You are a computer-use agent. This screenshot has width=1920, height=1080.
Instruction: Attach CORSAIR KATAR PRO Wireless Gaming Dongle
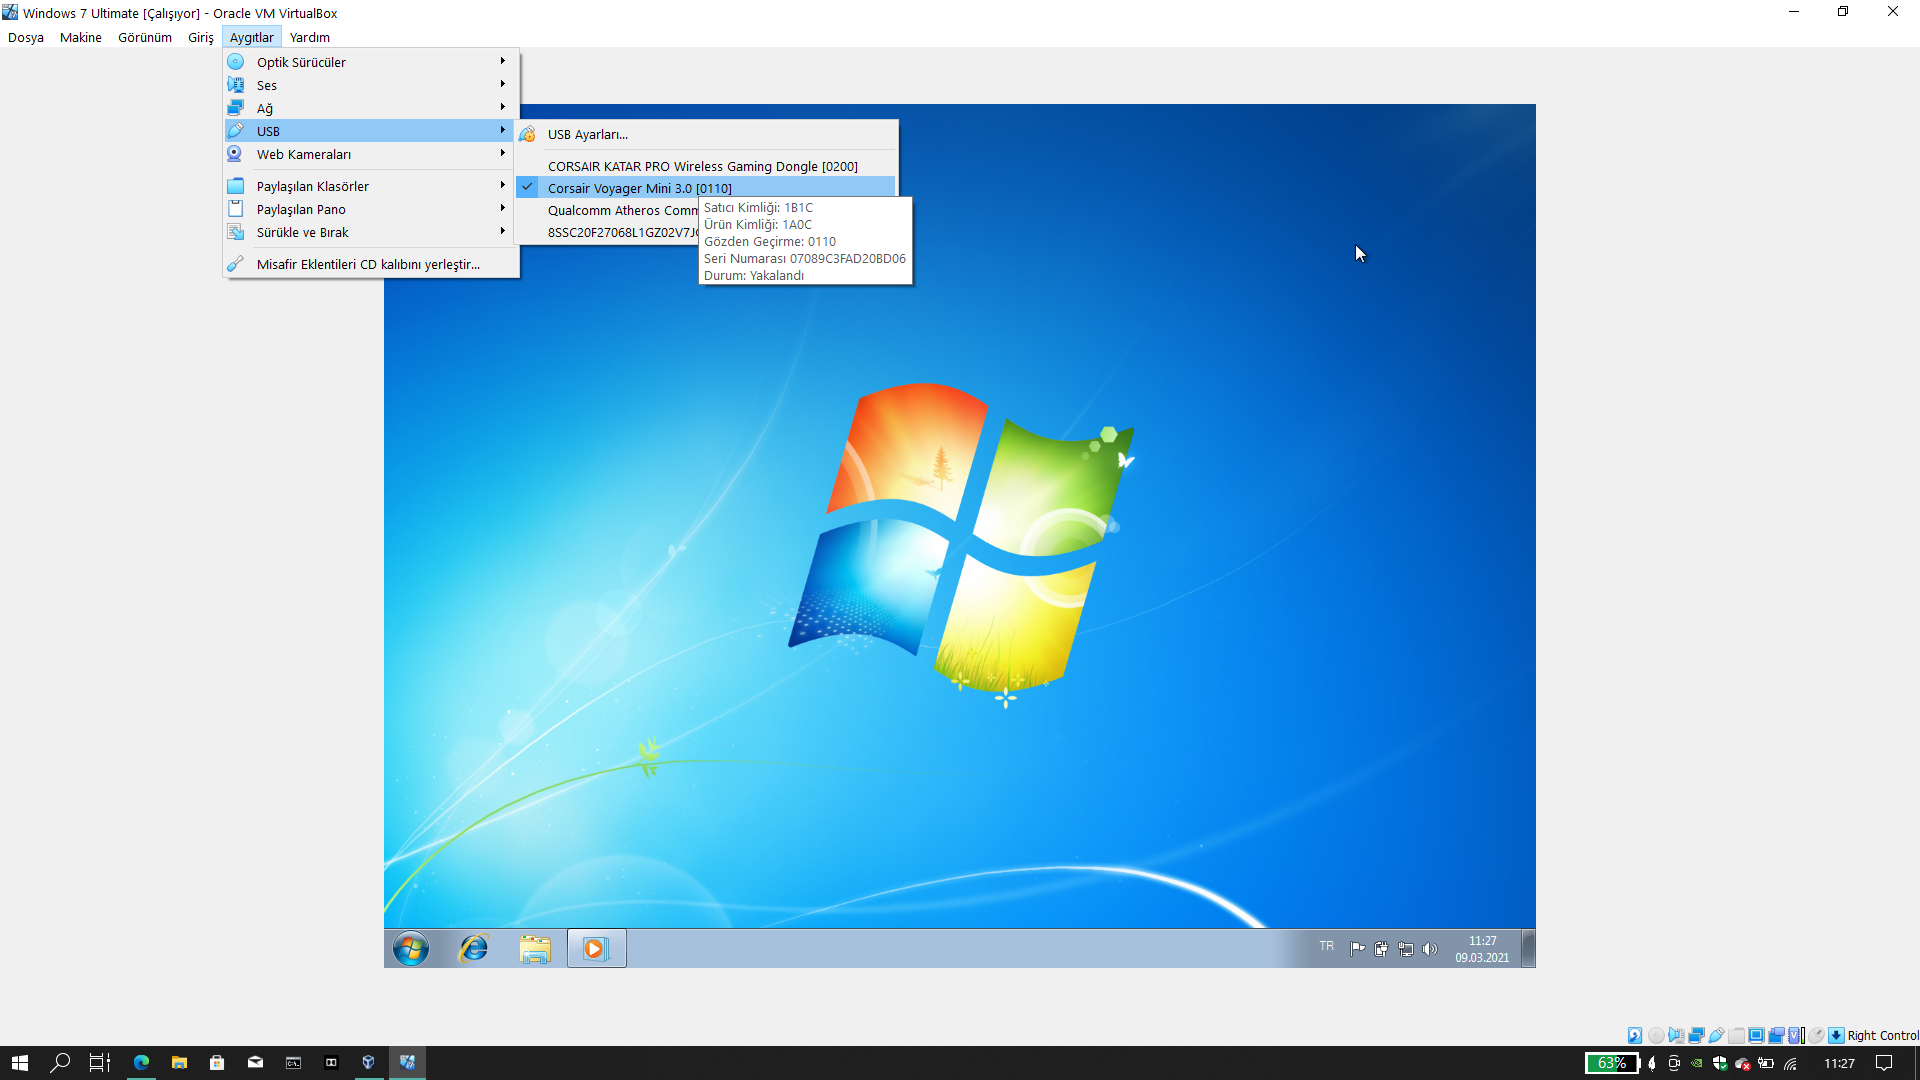tap(702, 166)
